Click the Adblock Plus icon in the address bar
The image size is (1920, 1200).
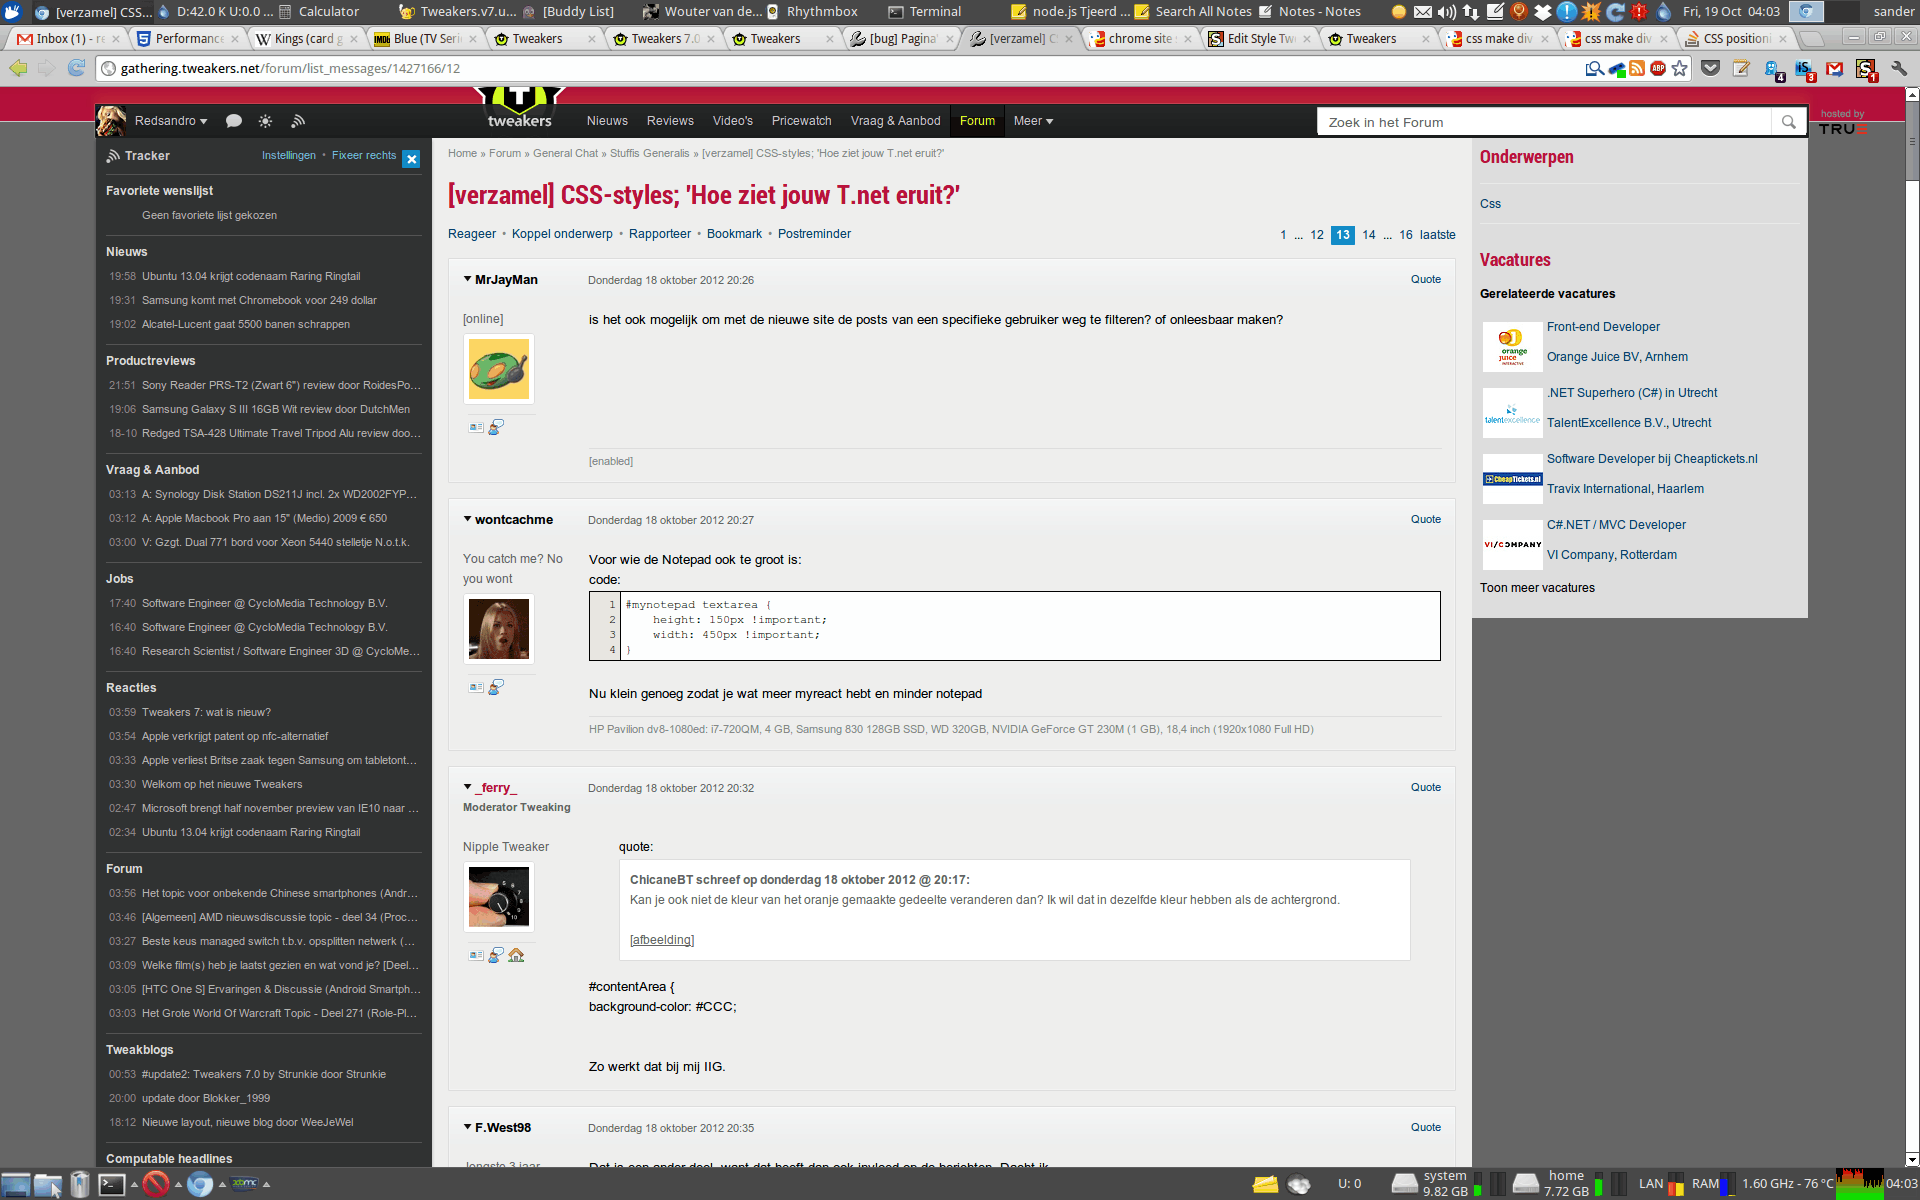click(1658, 68)
